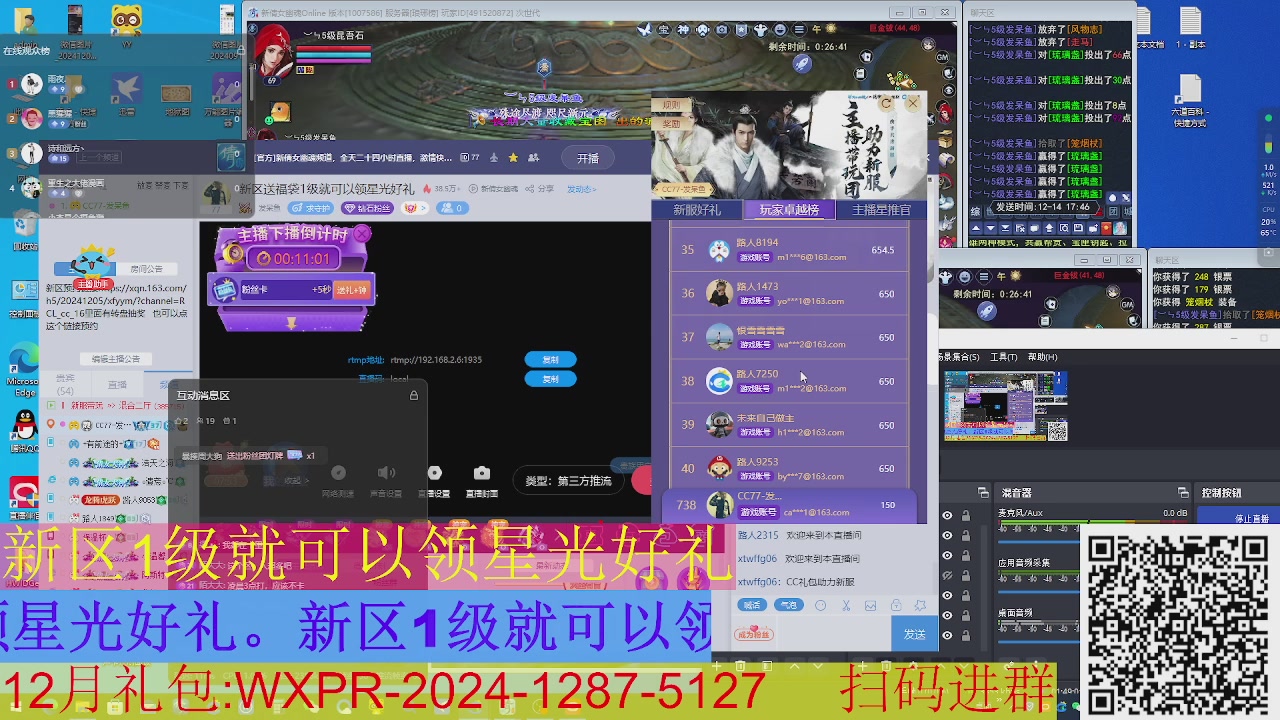Viewport: 1280px width, 720px height.
Task: Expand the badge chevron next to 钻石粉丝
Action: click(x=415, y=208)
